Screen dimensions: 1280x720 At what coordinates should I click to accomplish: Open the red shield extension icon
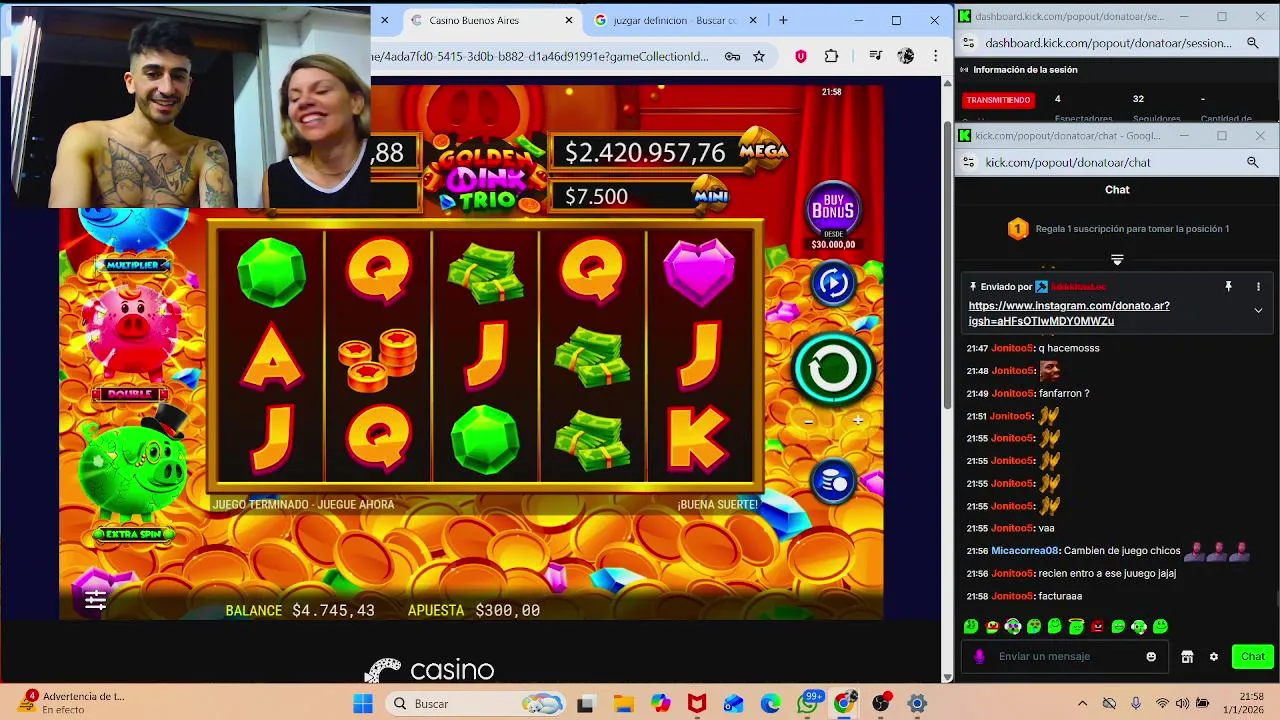pyautogui.click(x=800, y=56)
